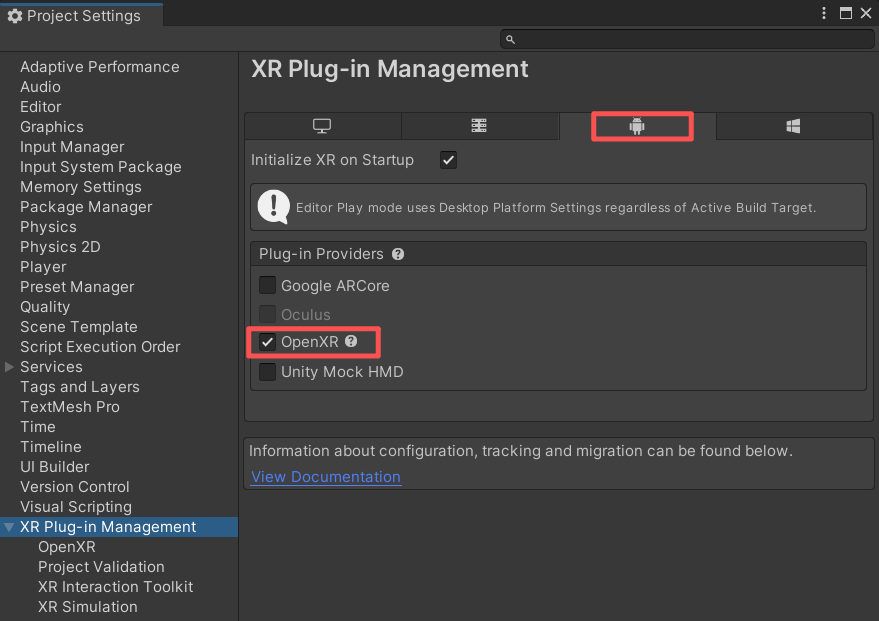Open the Player settings category

(x=43, y=267)
